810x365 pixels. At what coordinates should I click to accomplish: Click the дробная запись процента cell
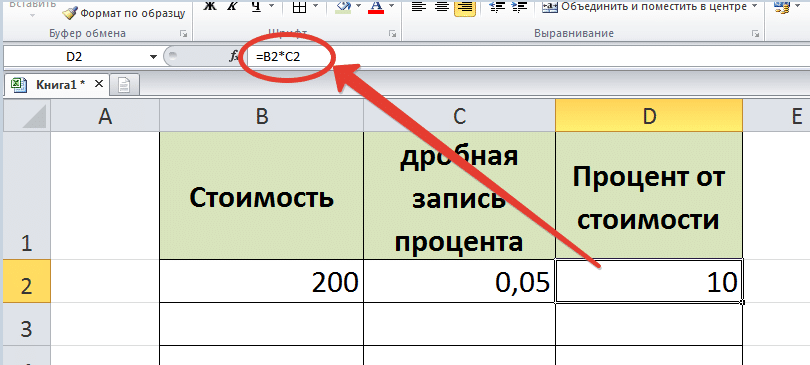460,196
